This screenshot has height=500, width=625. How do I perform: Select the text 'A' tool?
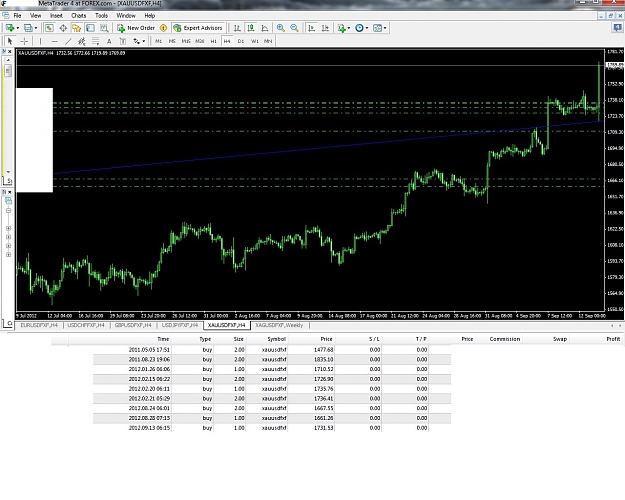(109, 41)
